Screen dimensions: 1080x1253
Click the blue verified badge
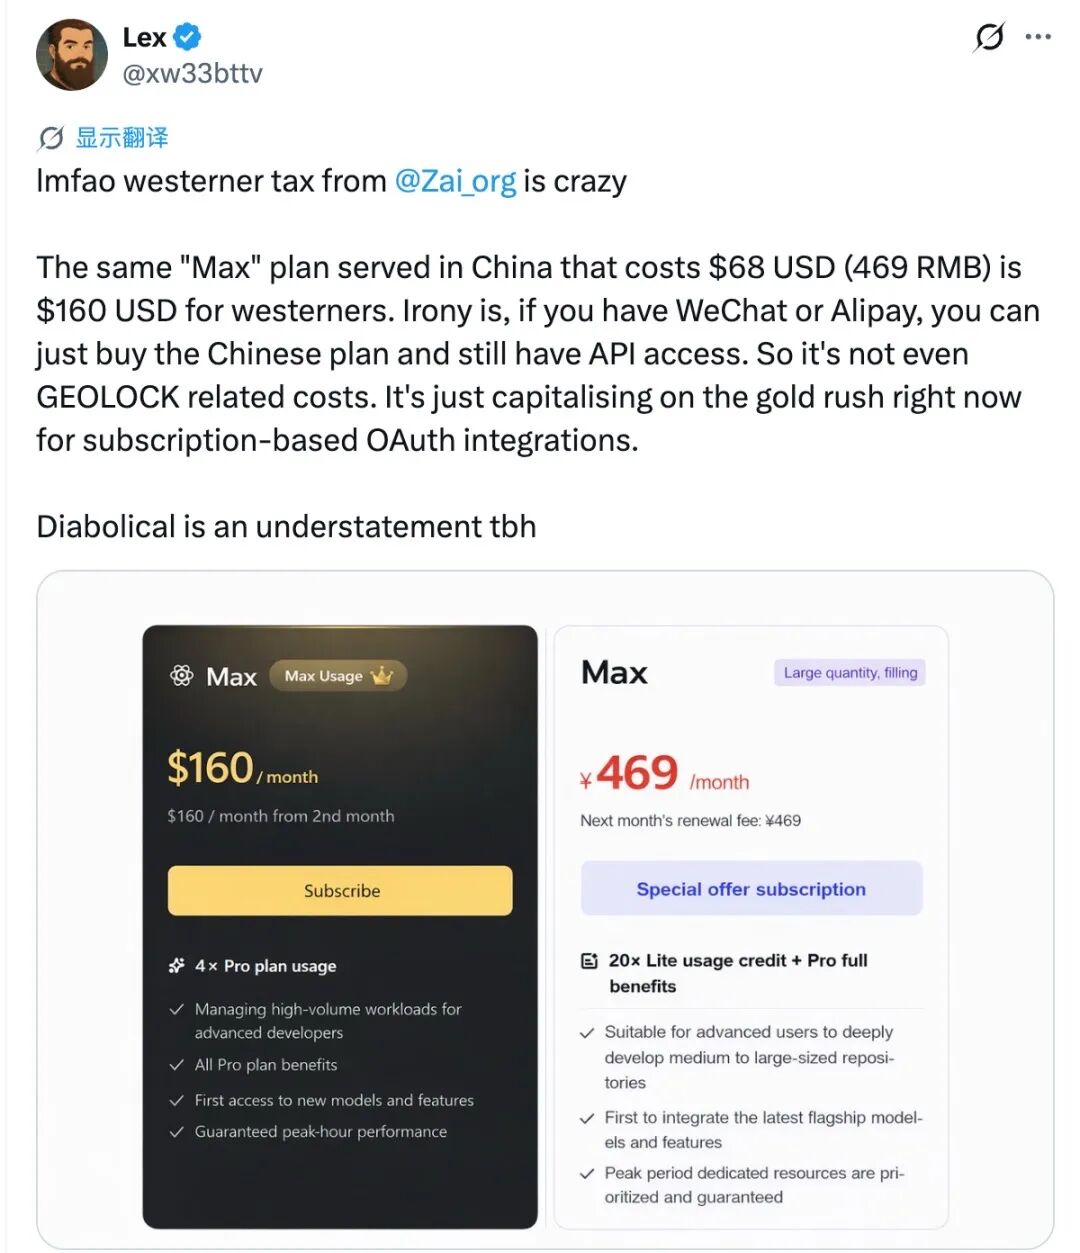point(187,37)
